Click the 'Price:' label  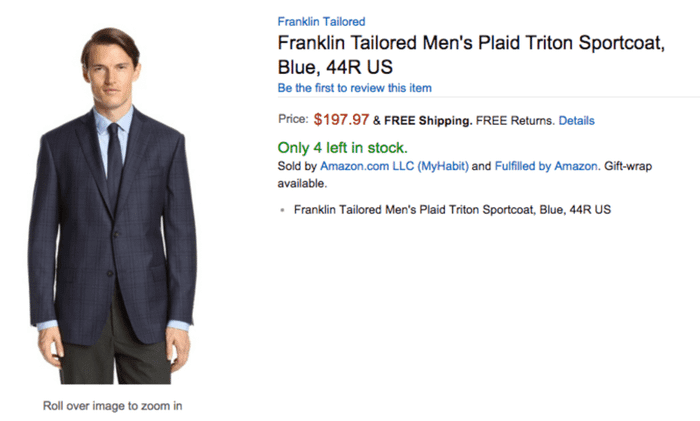[x=293, y=119]
